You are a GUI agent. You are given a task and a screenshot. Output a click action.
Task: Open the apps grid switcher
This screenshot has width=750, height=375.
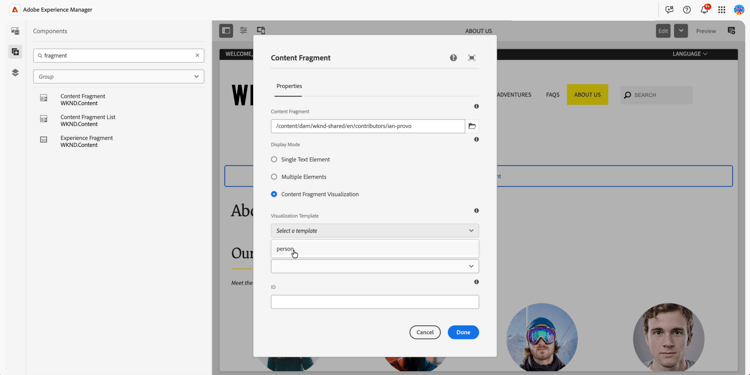[722, 10]
